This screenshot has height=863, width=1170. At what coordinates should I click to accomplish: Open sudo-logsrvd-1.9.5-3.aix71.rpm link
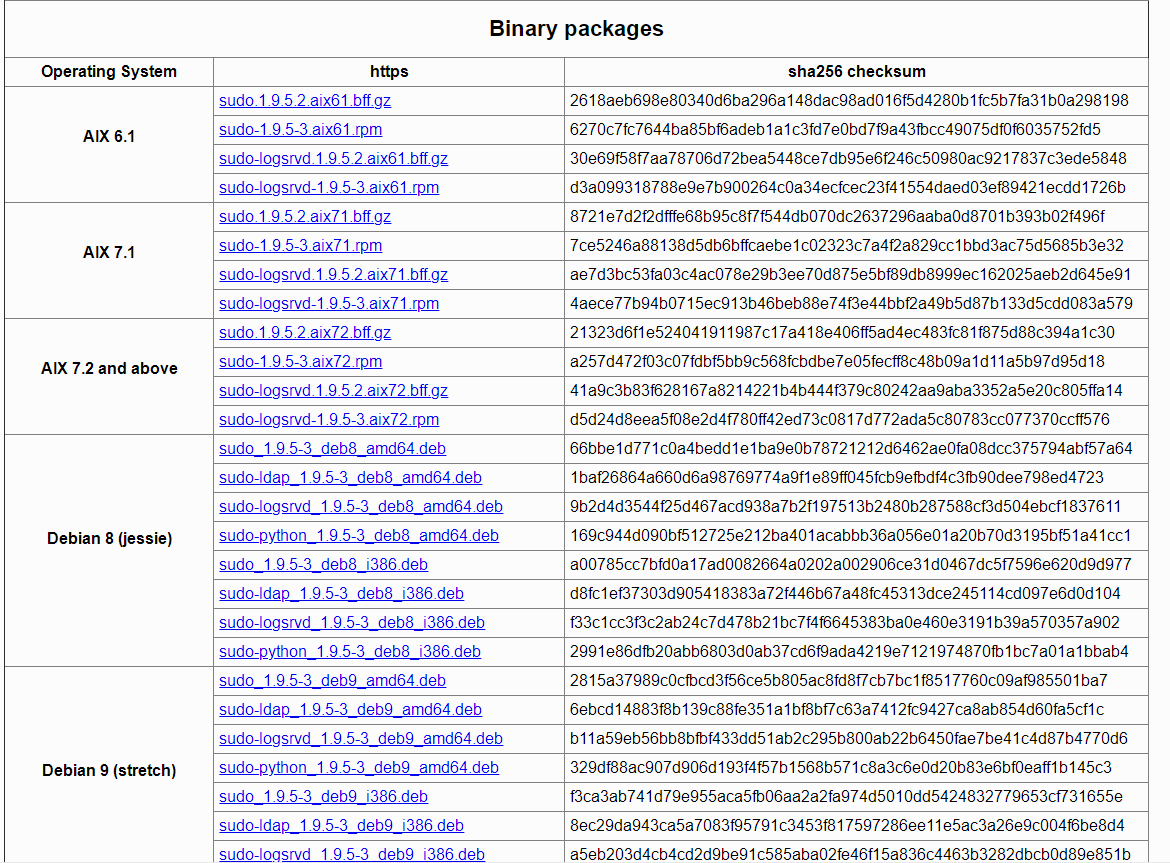329,304
